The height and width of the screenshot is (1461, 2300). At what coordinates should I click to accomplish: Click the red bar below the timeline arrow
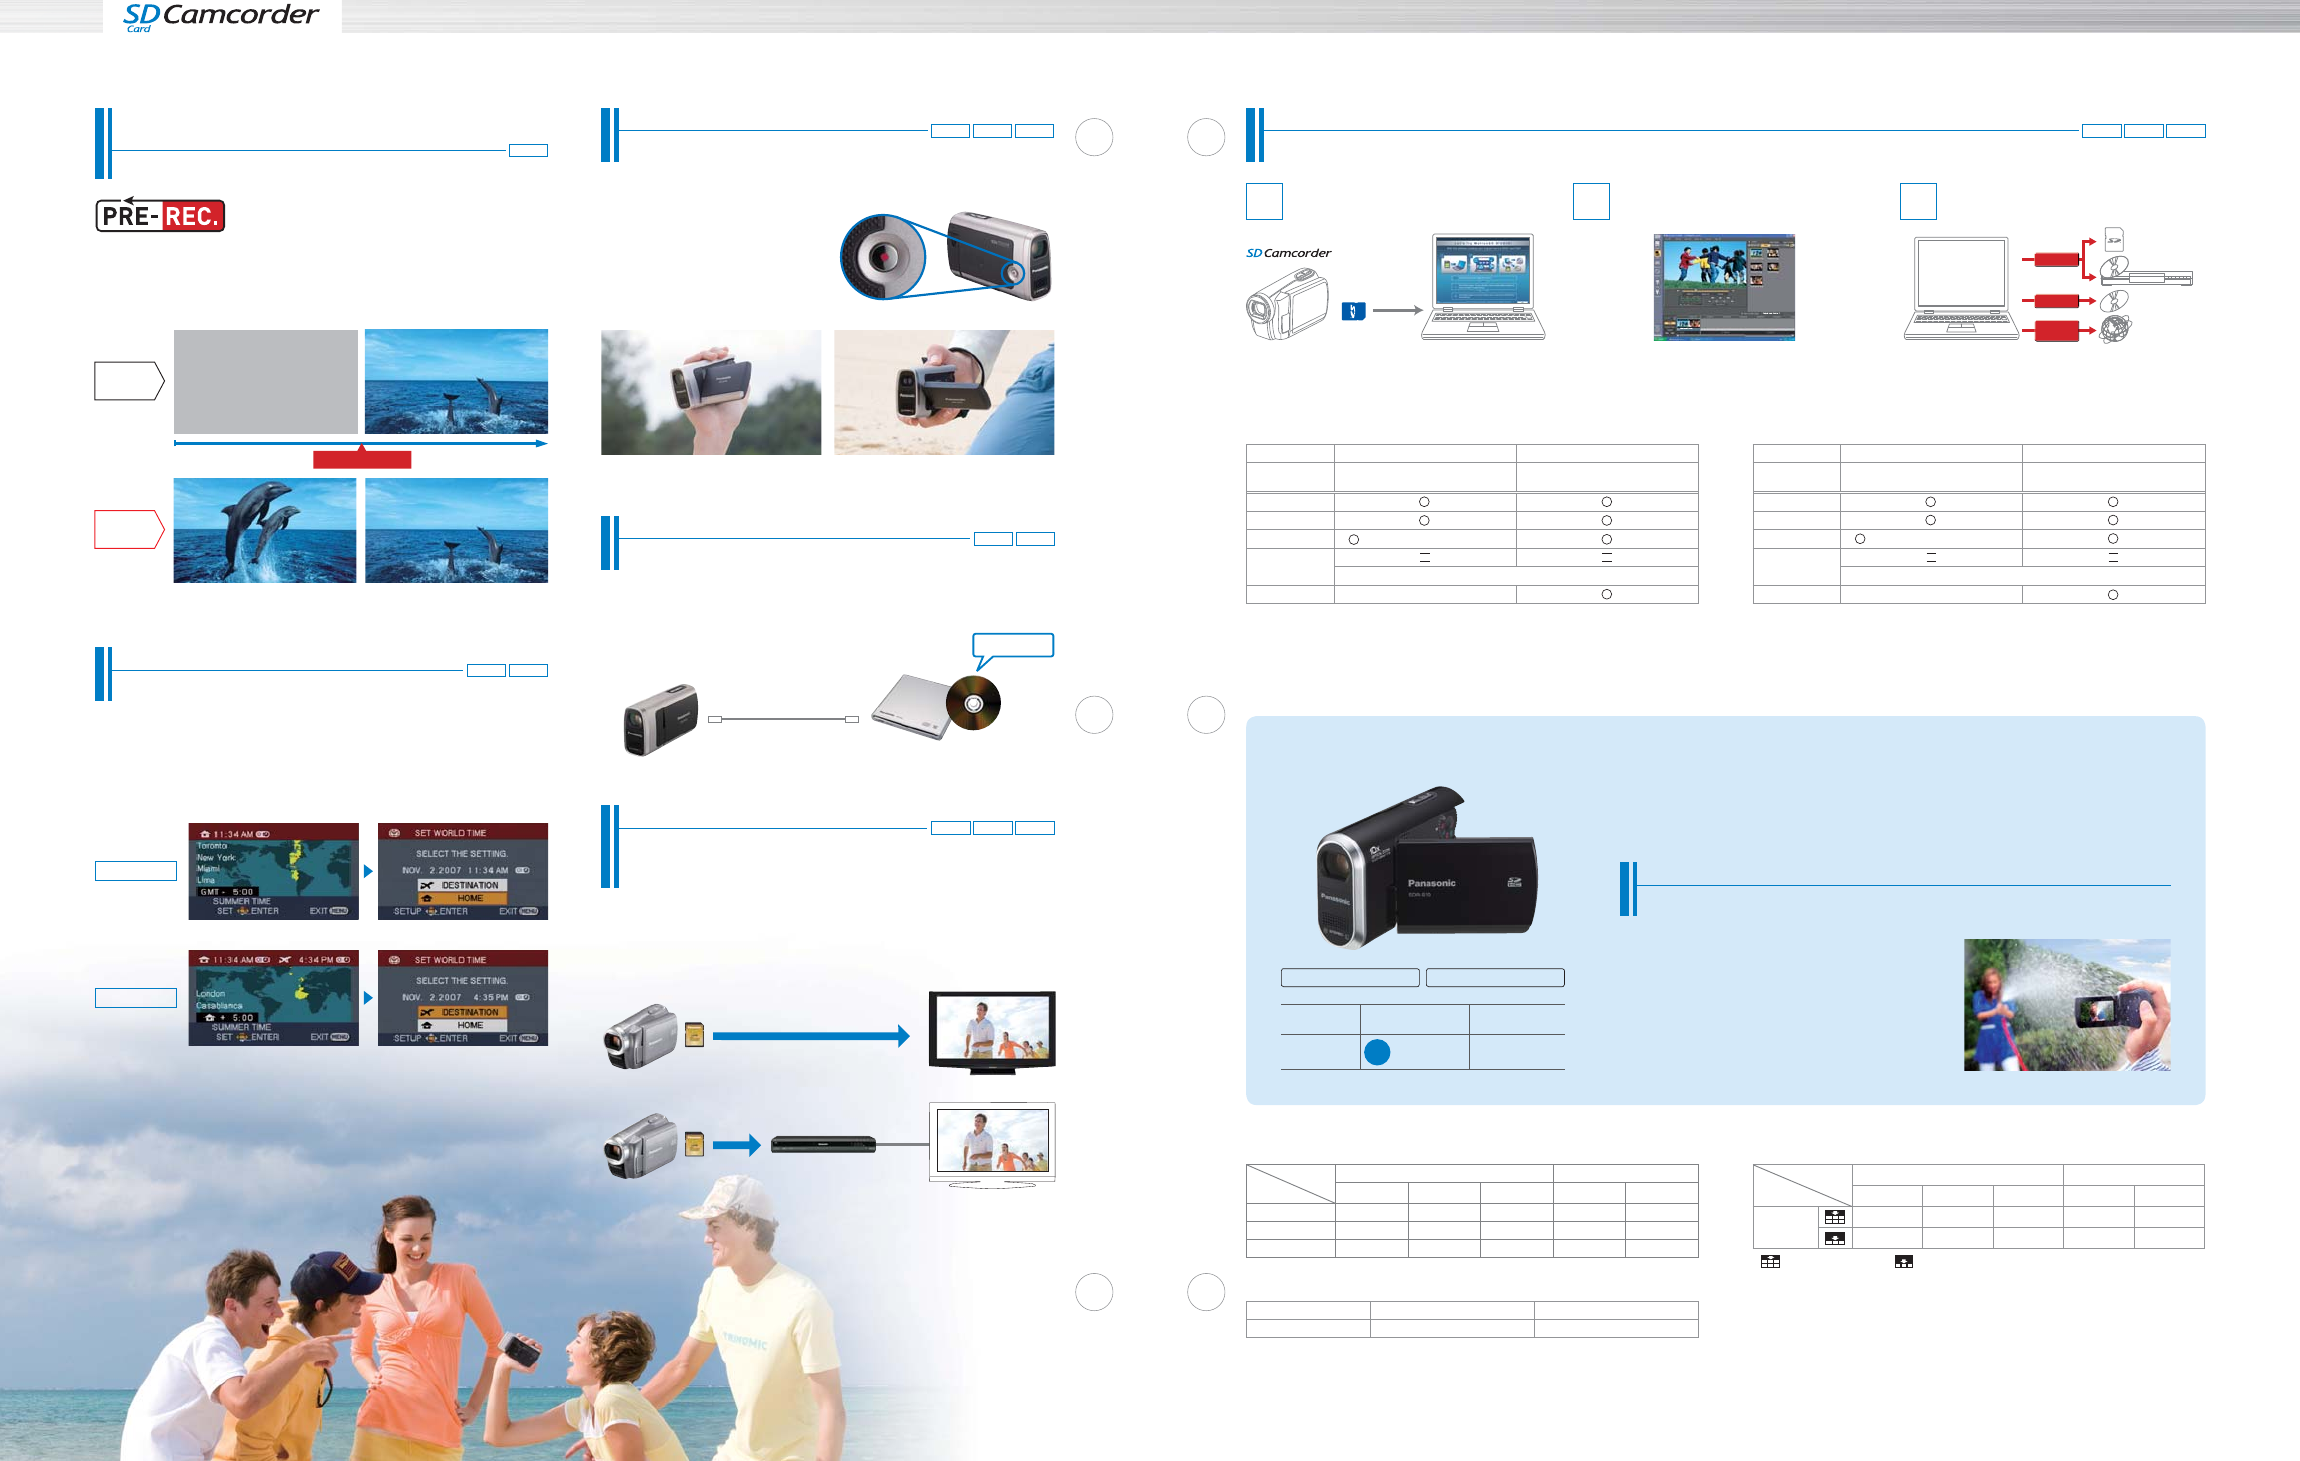click(x=362, y=459)
